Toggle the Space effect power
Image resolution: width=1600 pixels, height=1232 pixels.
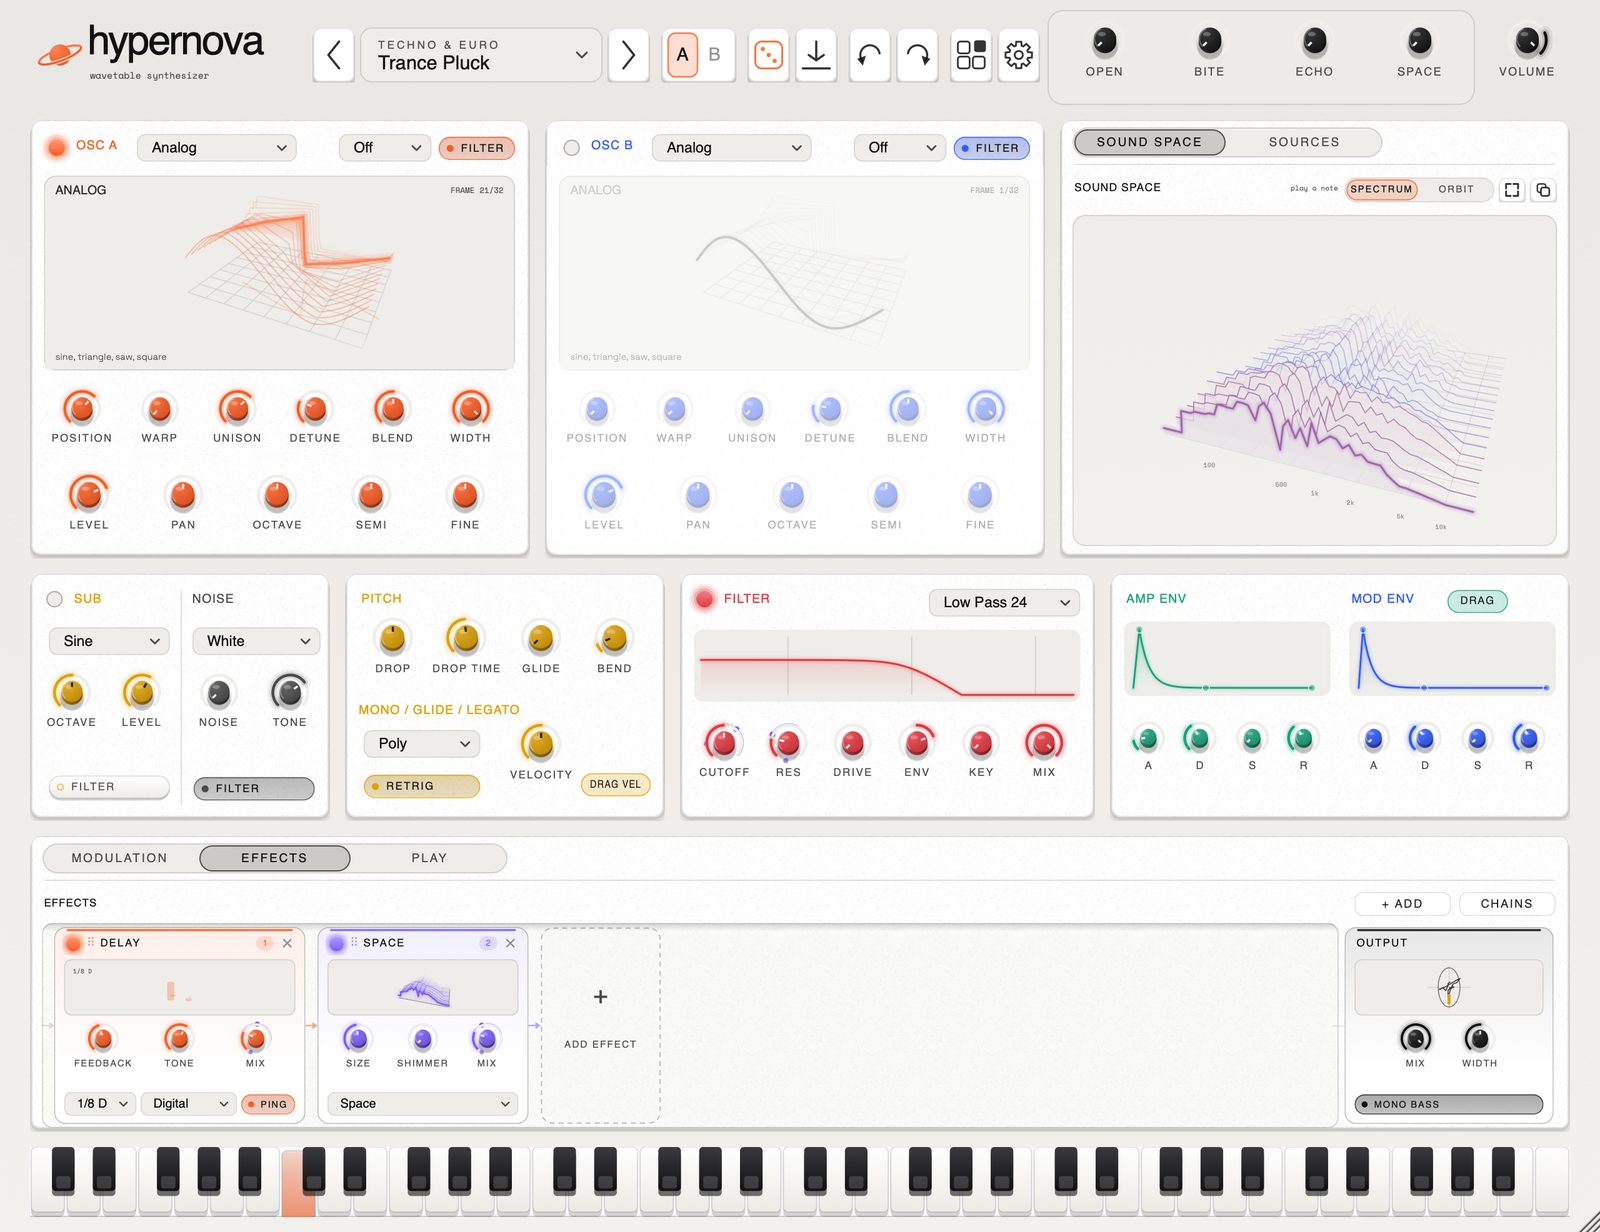pyautogui.click(x=337, y=943)
